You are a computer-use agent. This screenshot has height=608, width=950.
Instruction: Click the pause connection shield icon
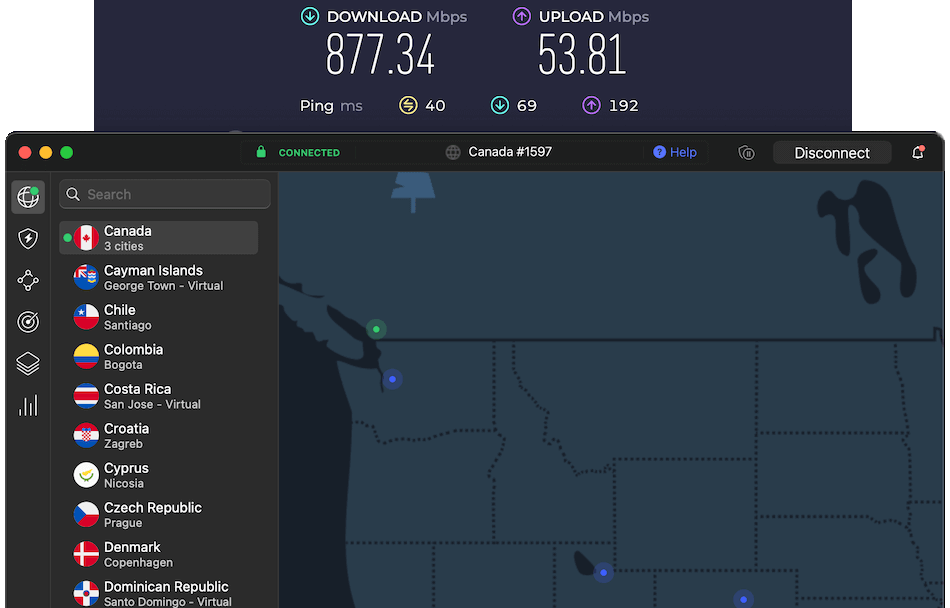pos(746,153)
